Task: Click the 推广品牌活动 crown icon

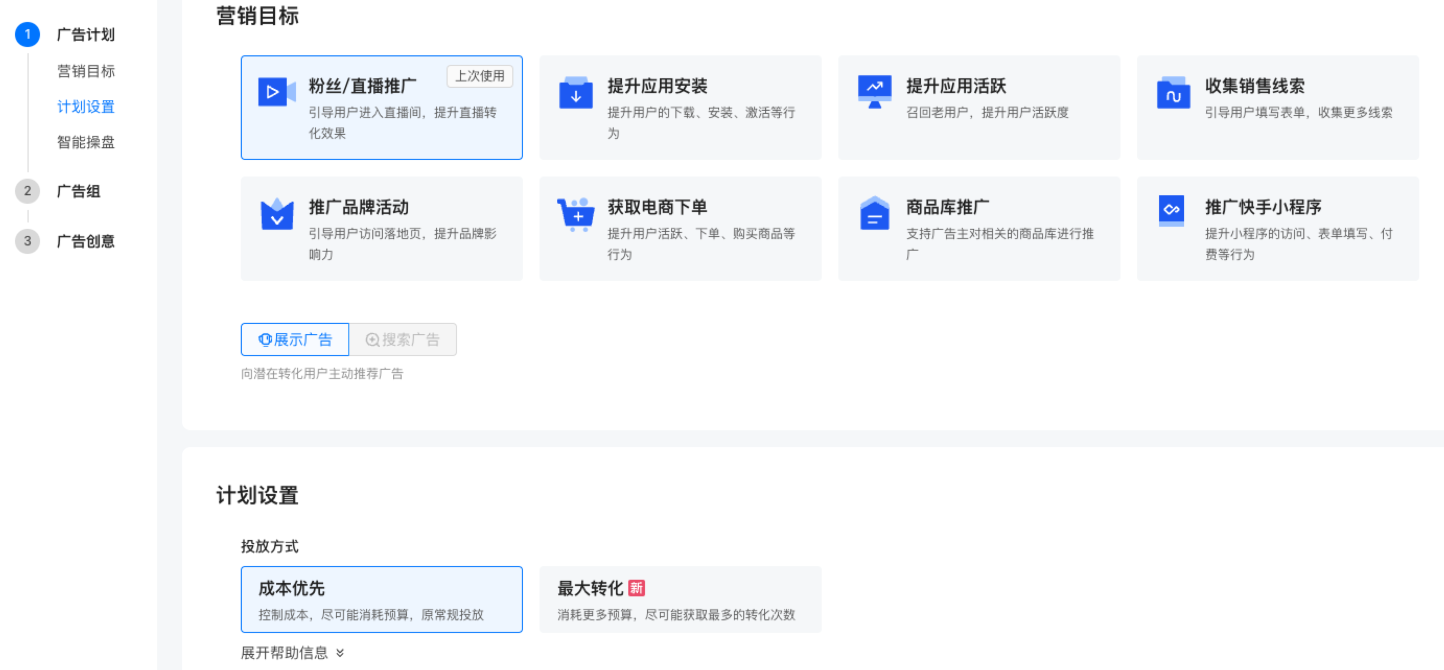Action: pyautogui.click(x=276, y=213)
